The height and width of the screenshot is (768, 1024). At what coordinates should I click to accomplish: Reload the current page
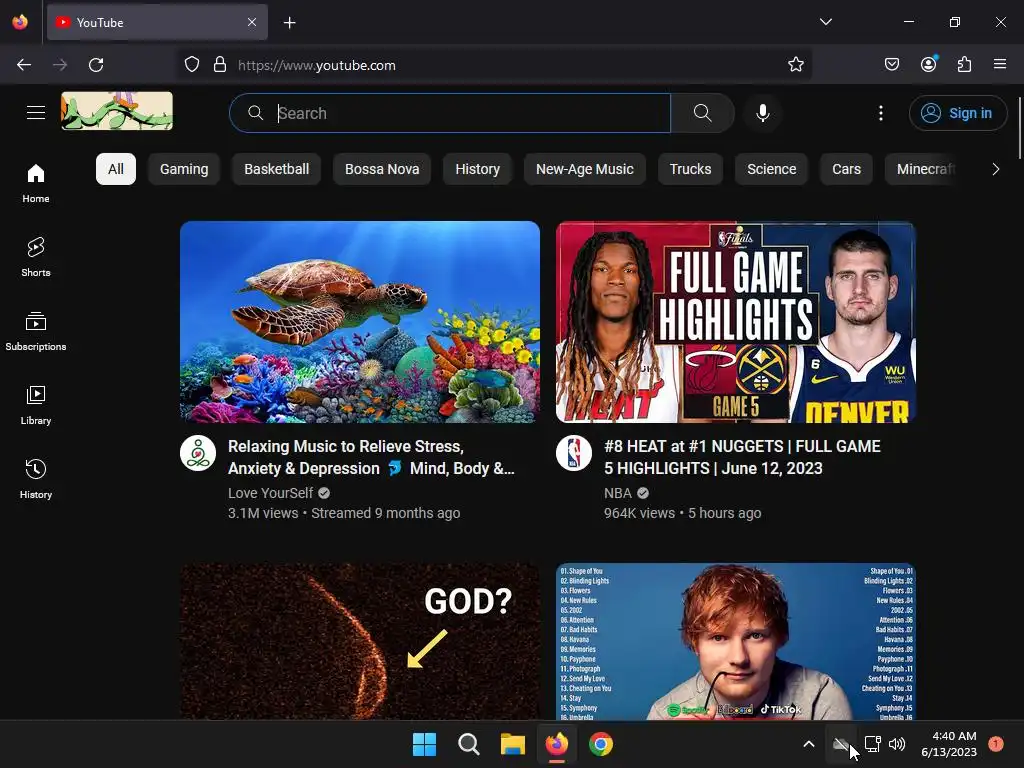pyautogui.click(x=96, y=65)
